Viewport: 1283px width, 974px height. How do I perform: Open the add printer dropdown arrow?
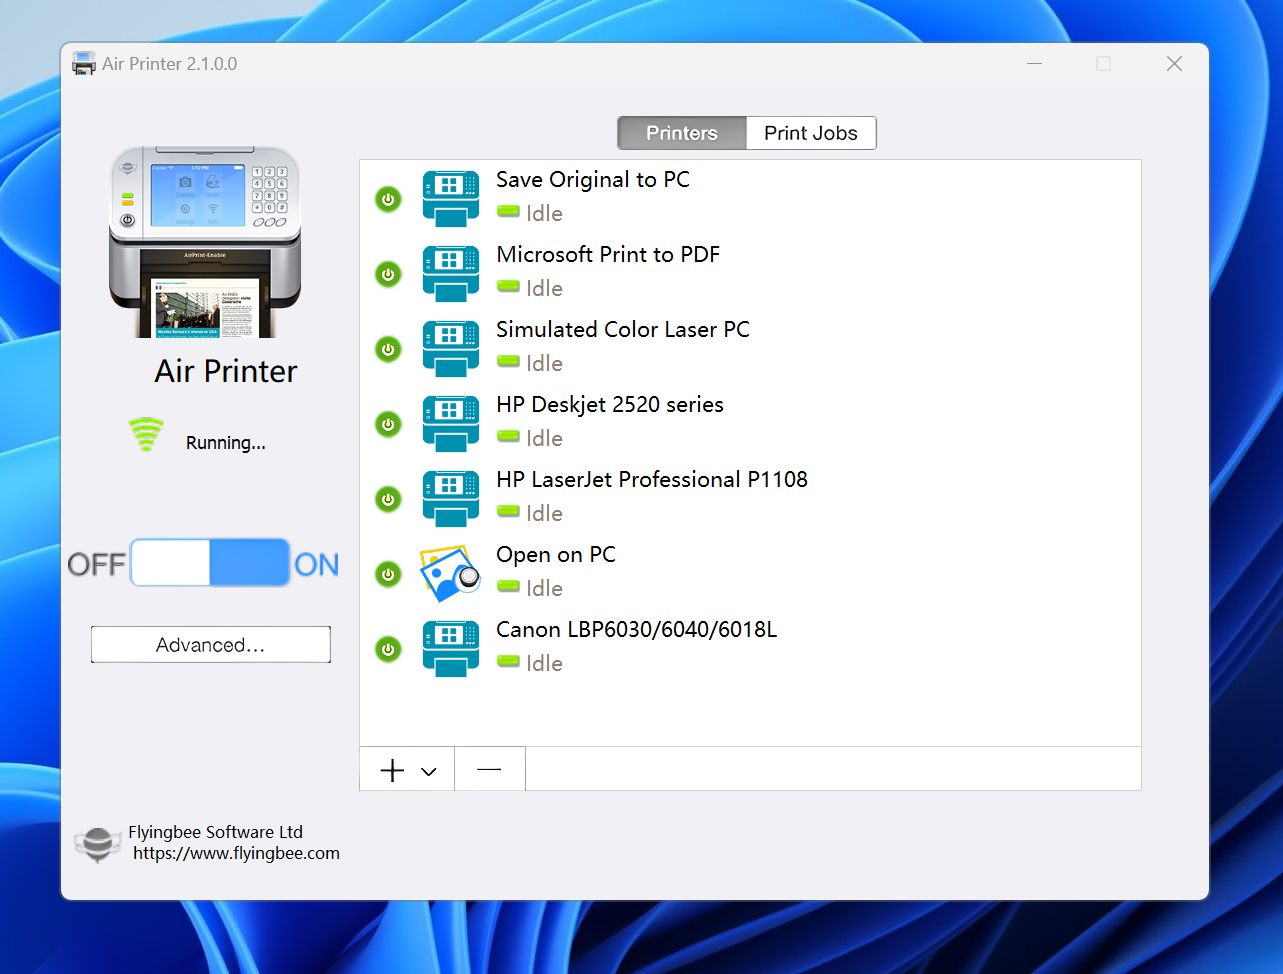(x=429, y=771)
